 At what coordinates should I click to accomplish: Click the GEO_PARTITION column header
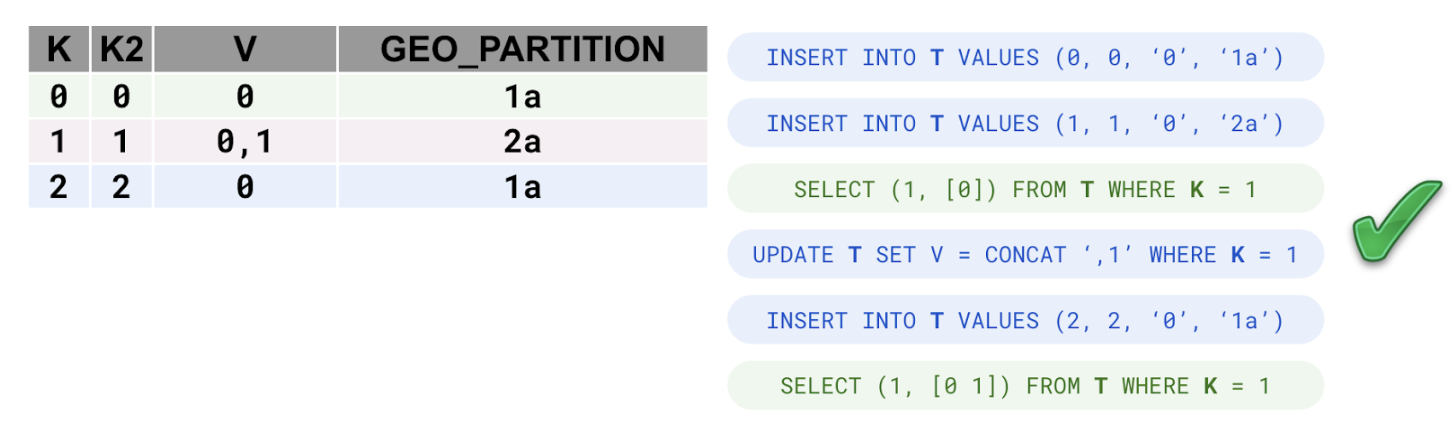522,51
